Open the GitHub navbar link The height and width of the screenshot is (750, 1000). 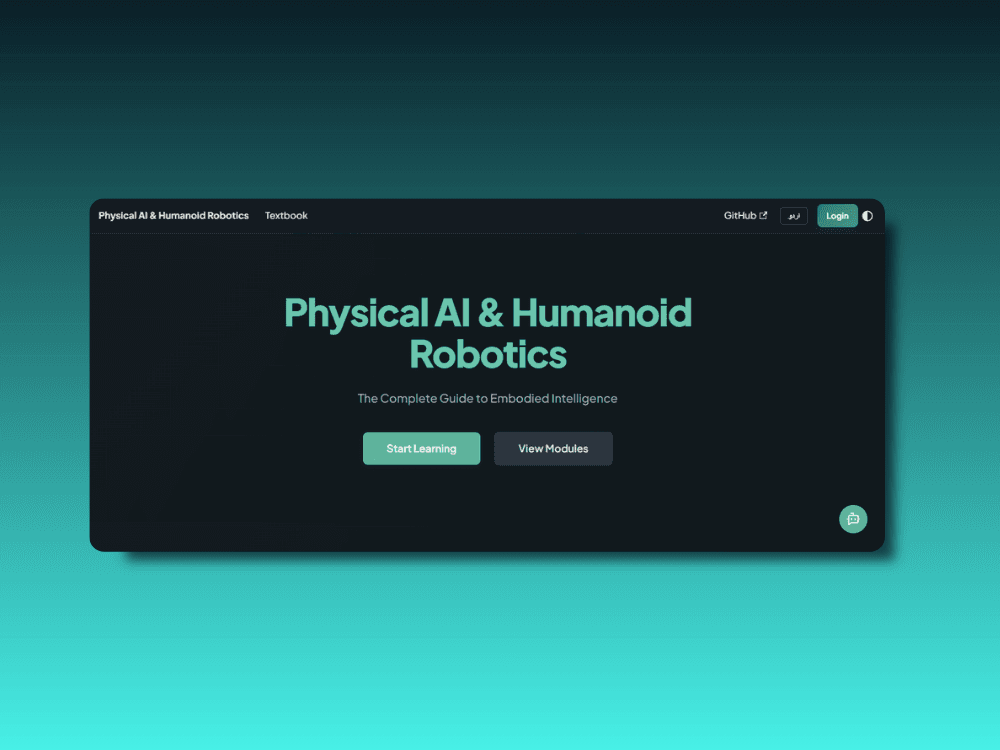coord(745,216)
